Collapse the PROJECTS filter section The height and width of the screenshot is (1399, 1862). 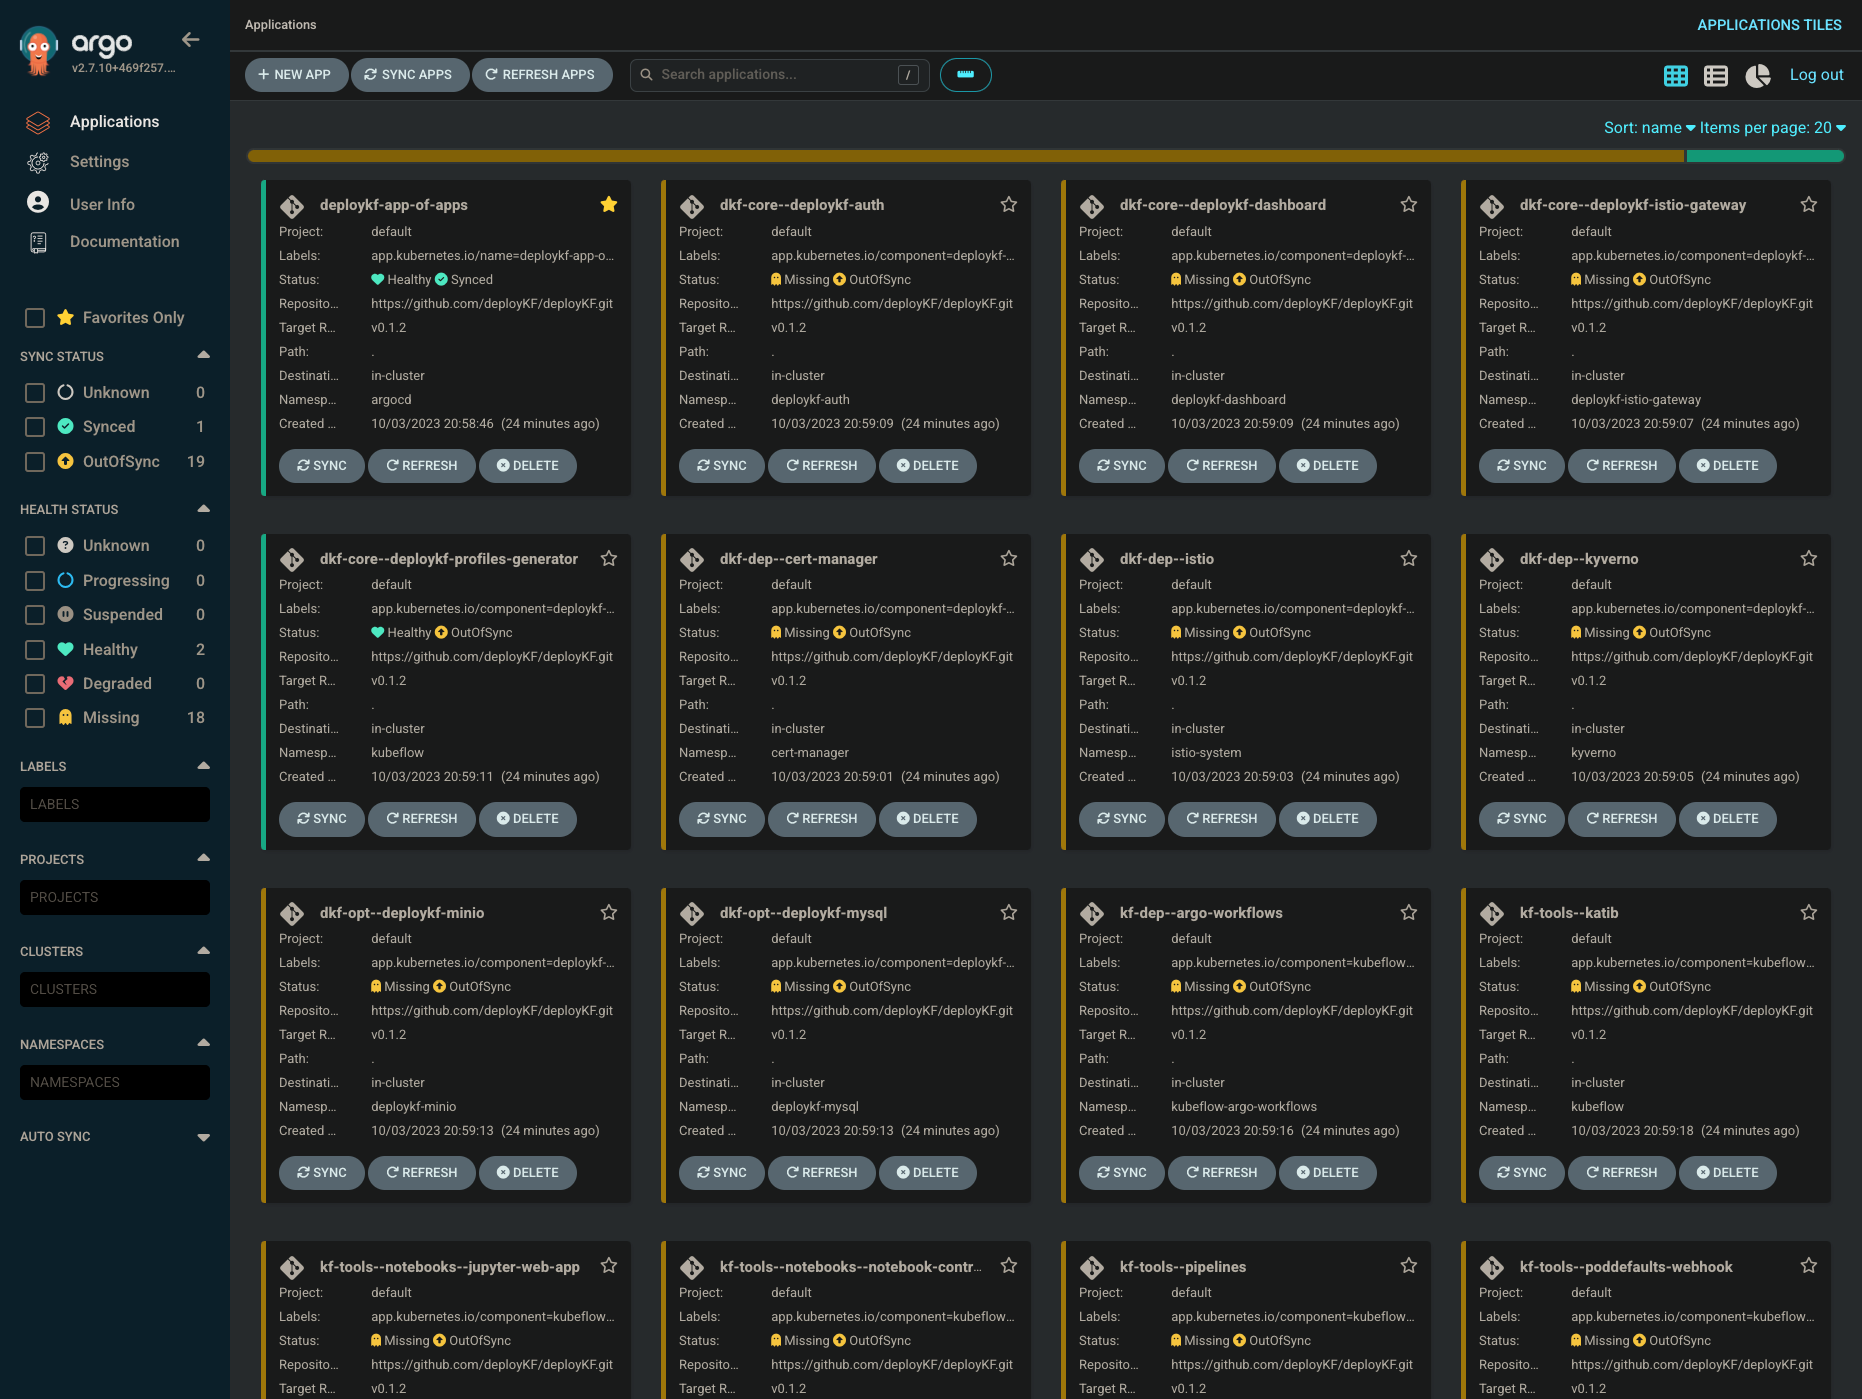[x=204, y=858]
